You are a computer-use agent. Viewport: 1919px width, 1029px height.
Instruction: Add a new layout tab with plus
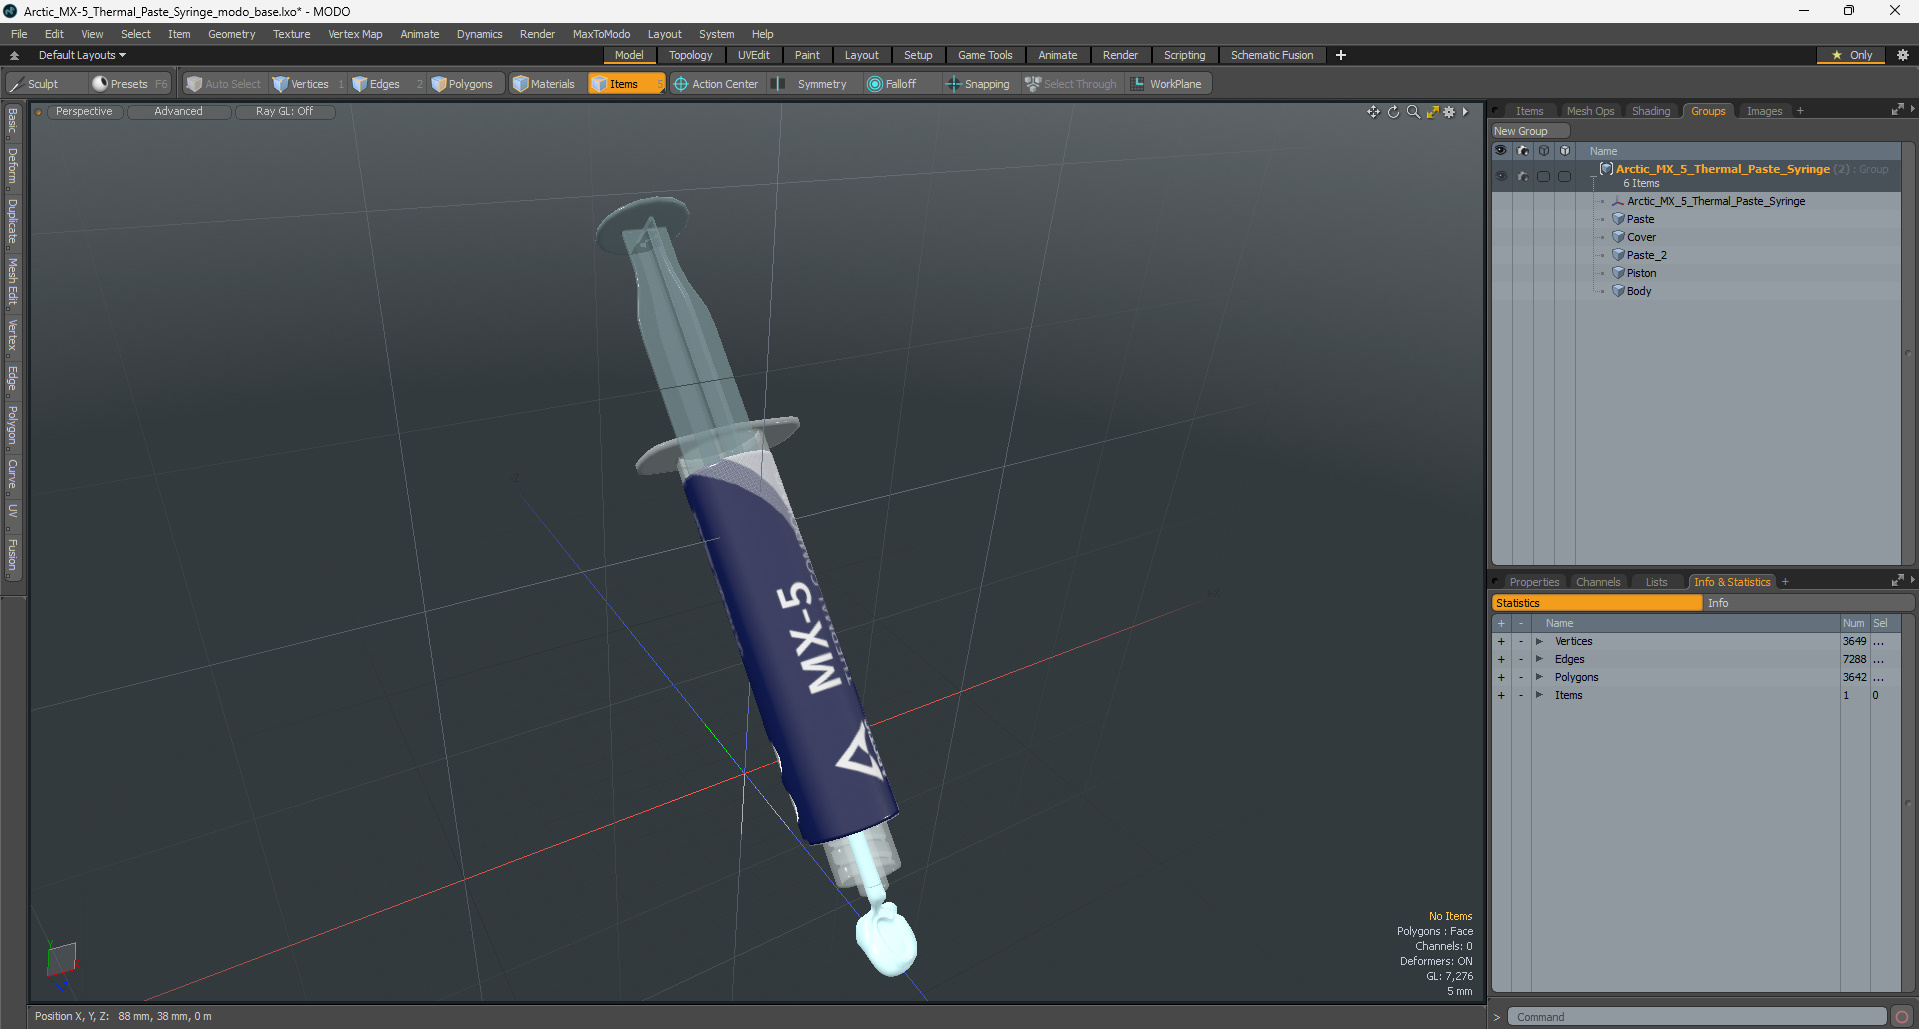tap(1341, 55)
